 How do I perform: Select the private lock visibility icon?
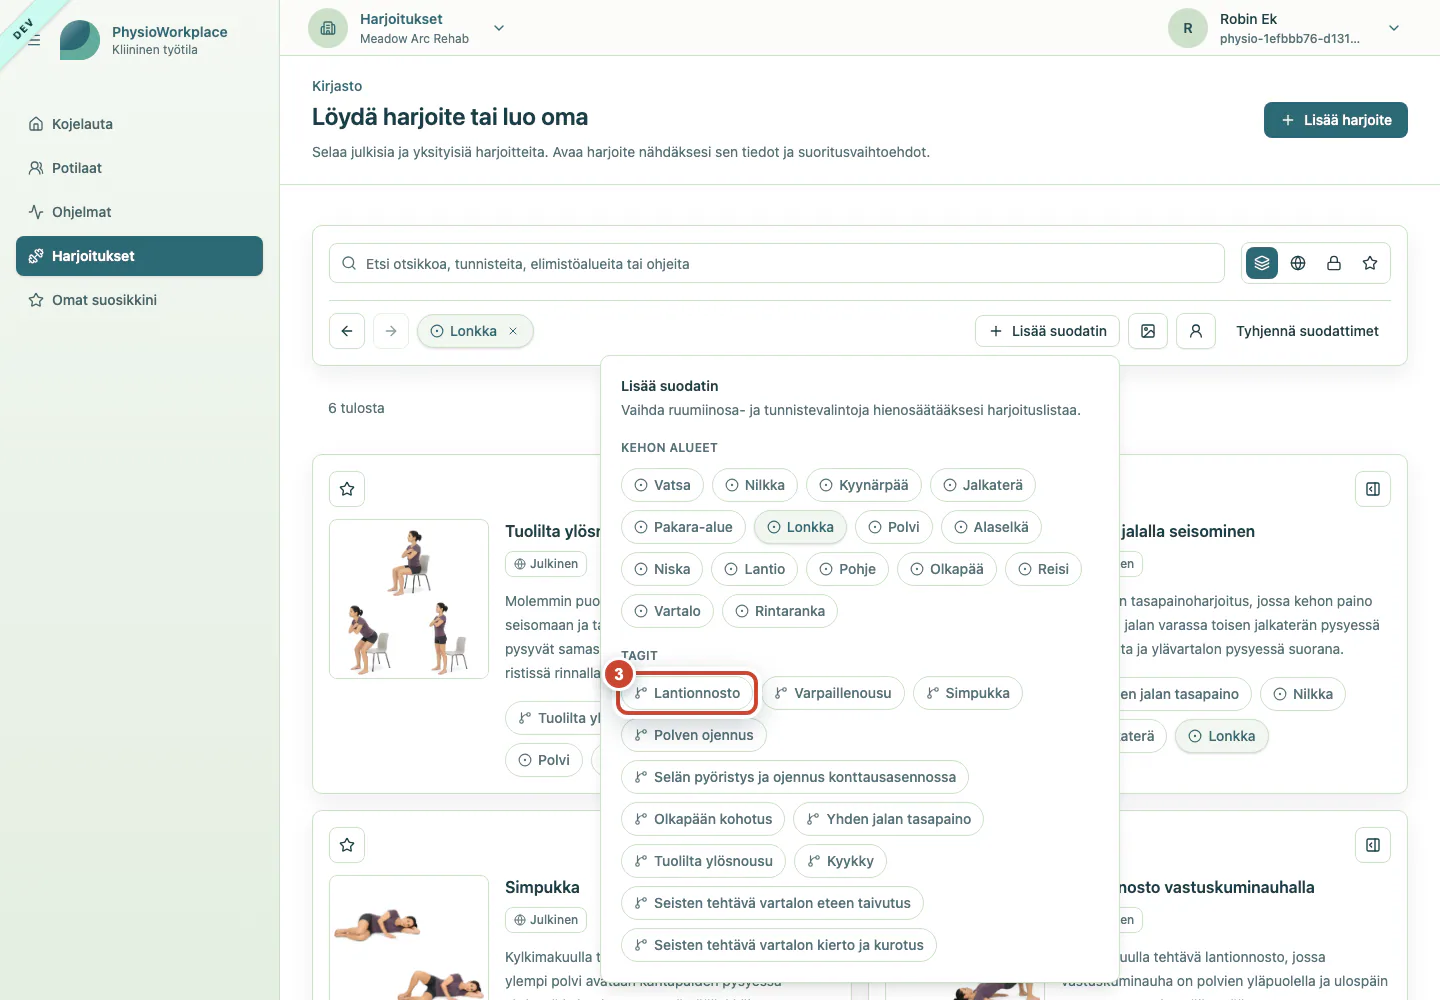pyautogui.click(x=1334, y=263)
